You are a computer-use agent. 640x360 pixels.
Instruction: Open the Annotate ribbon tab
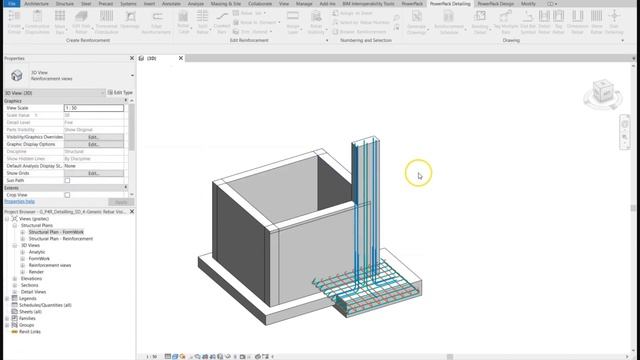point(171,3)
